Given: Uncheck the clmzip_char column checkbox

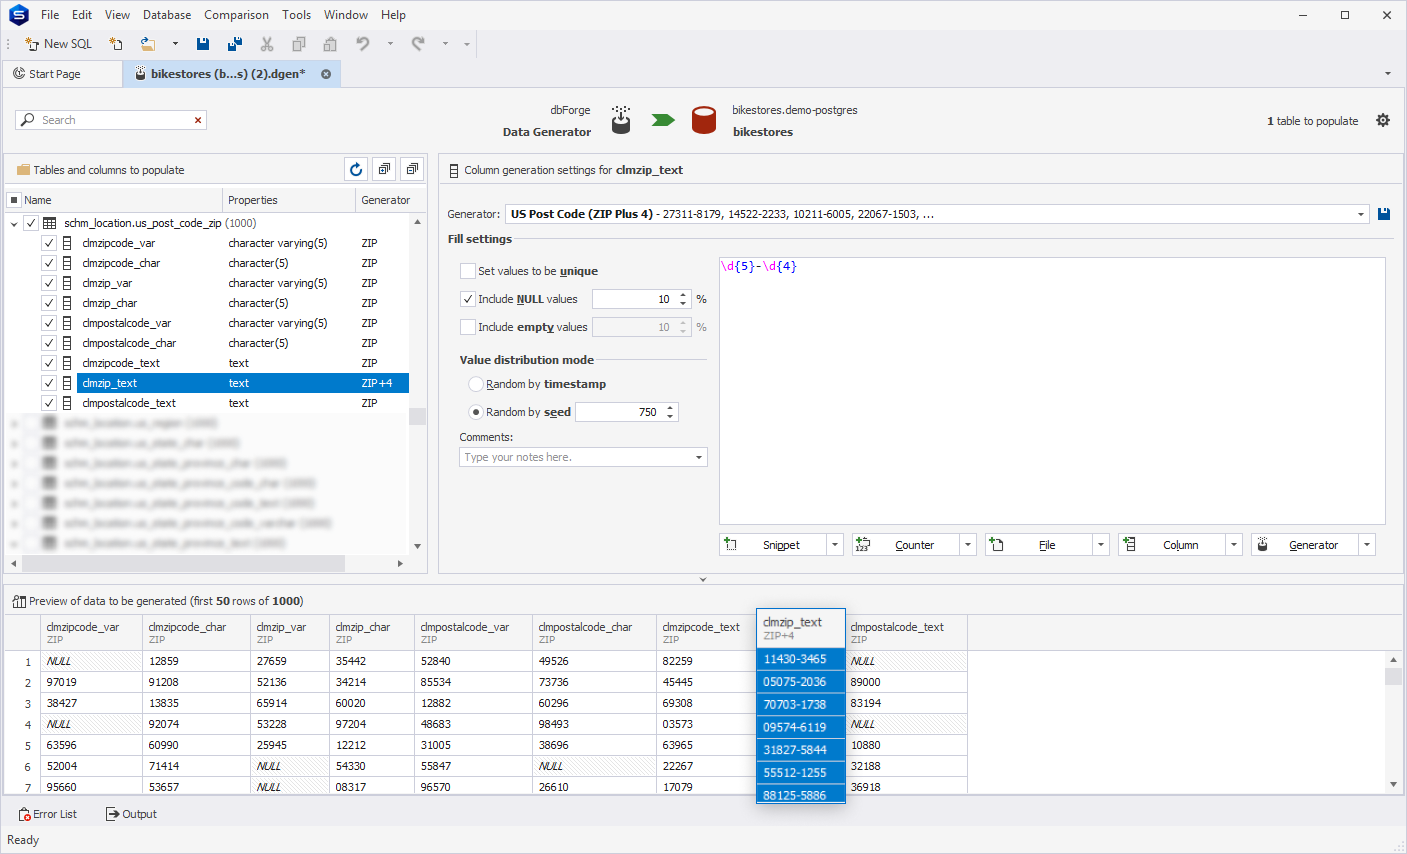Looking at the screenshot, I should pyautogui.click(x=48, y=303).
